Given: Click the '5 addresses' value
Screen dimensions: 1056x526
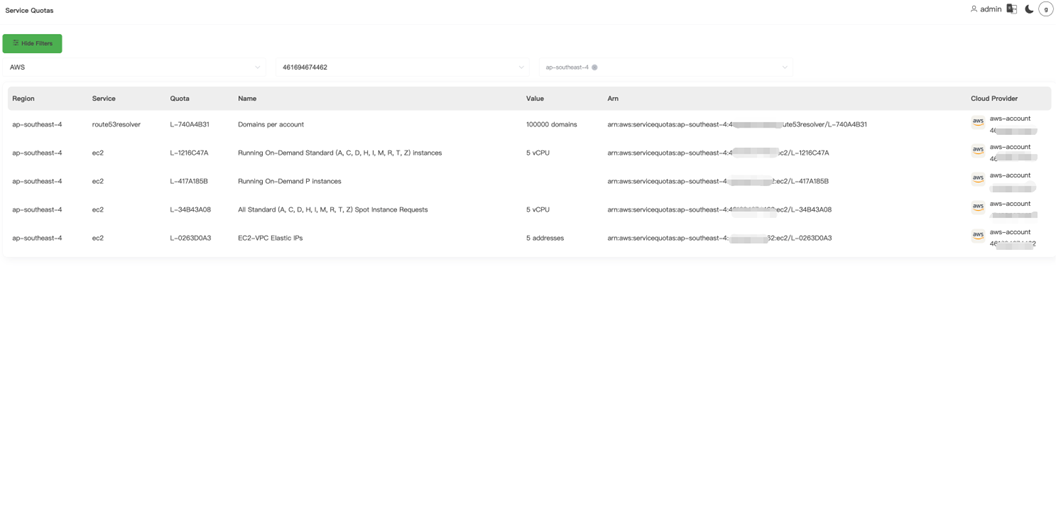Looking at the screenshot, I should [545, 238].
